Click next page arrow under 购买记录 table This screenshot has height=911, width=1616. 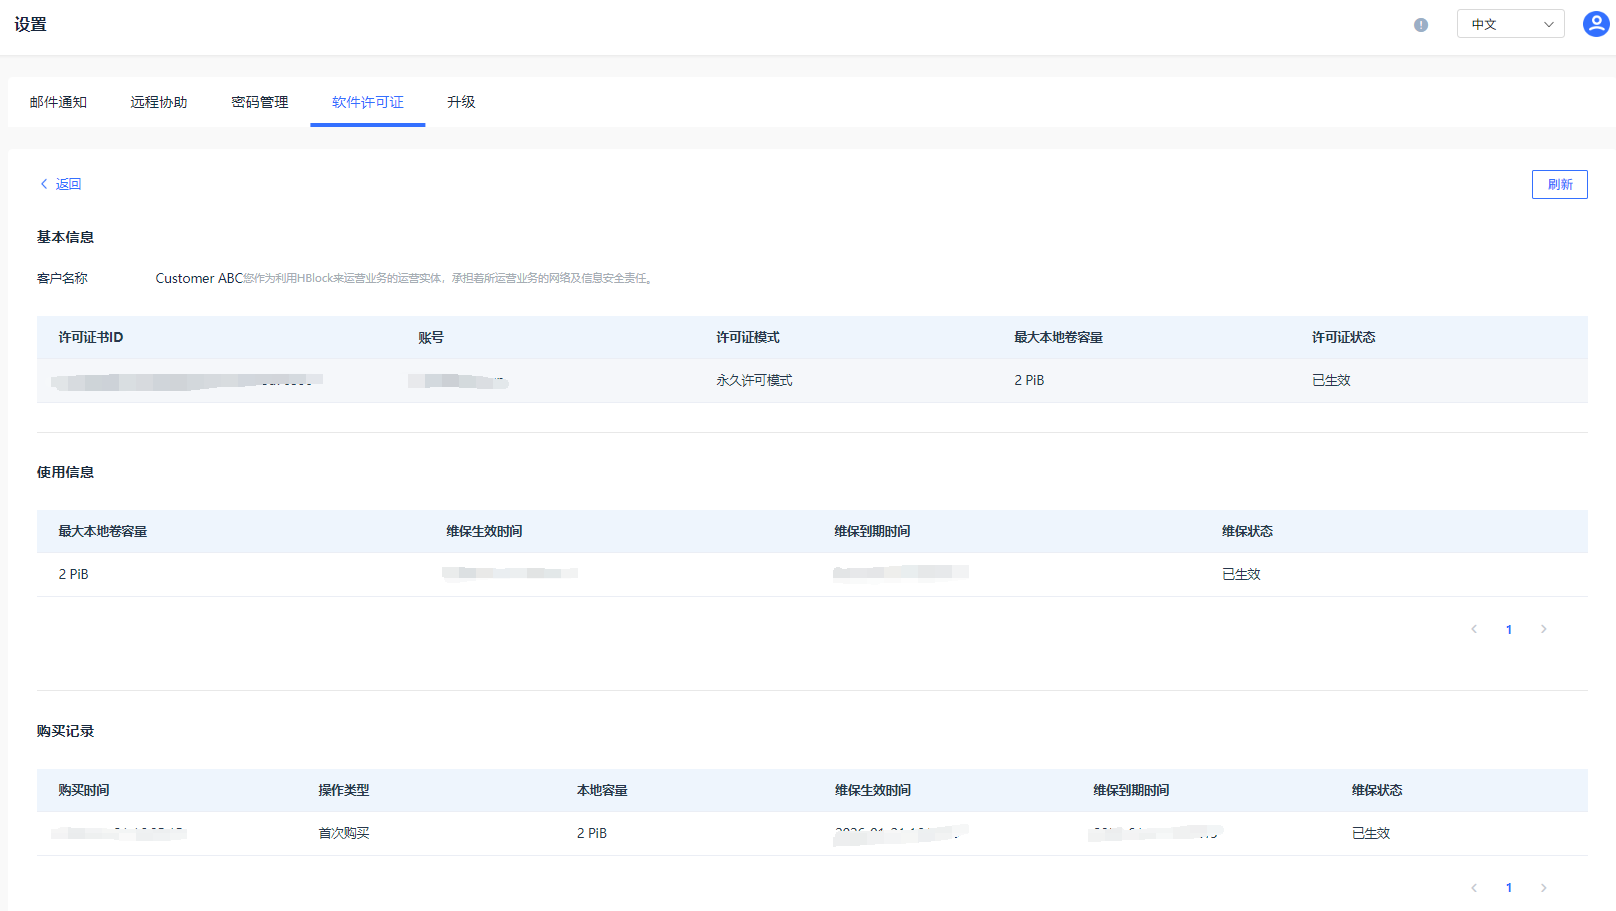pos(1543,888)
